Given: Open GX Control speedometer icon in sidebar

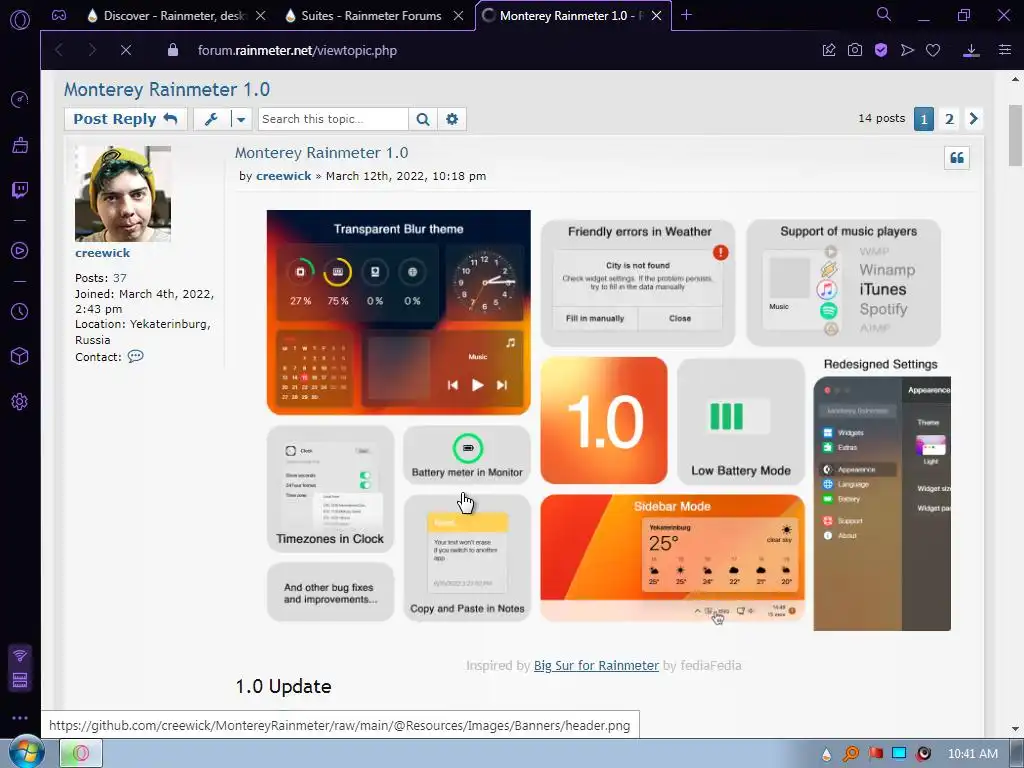Looking at the screenshot, I should (20, 99).
